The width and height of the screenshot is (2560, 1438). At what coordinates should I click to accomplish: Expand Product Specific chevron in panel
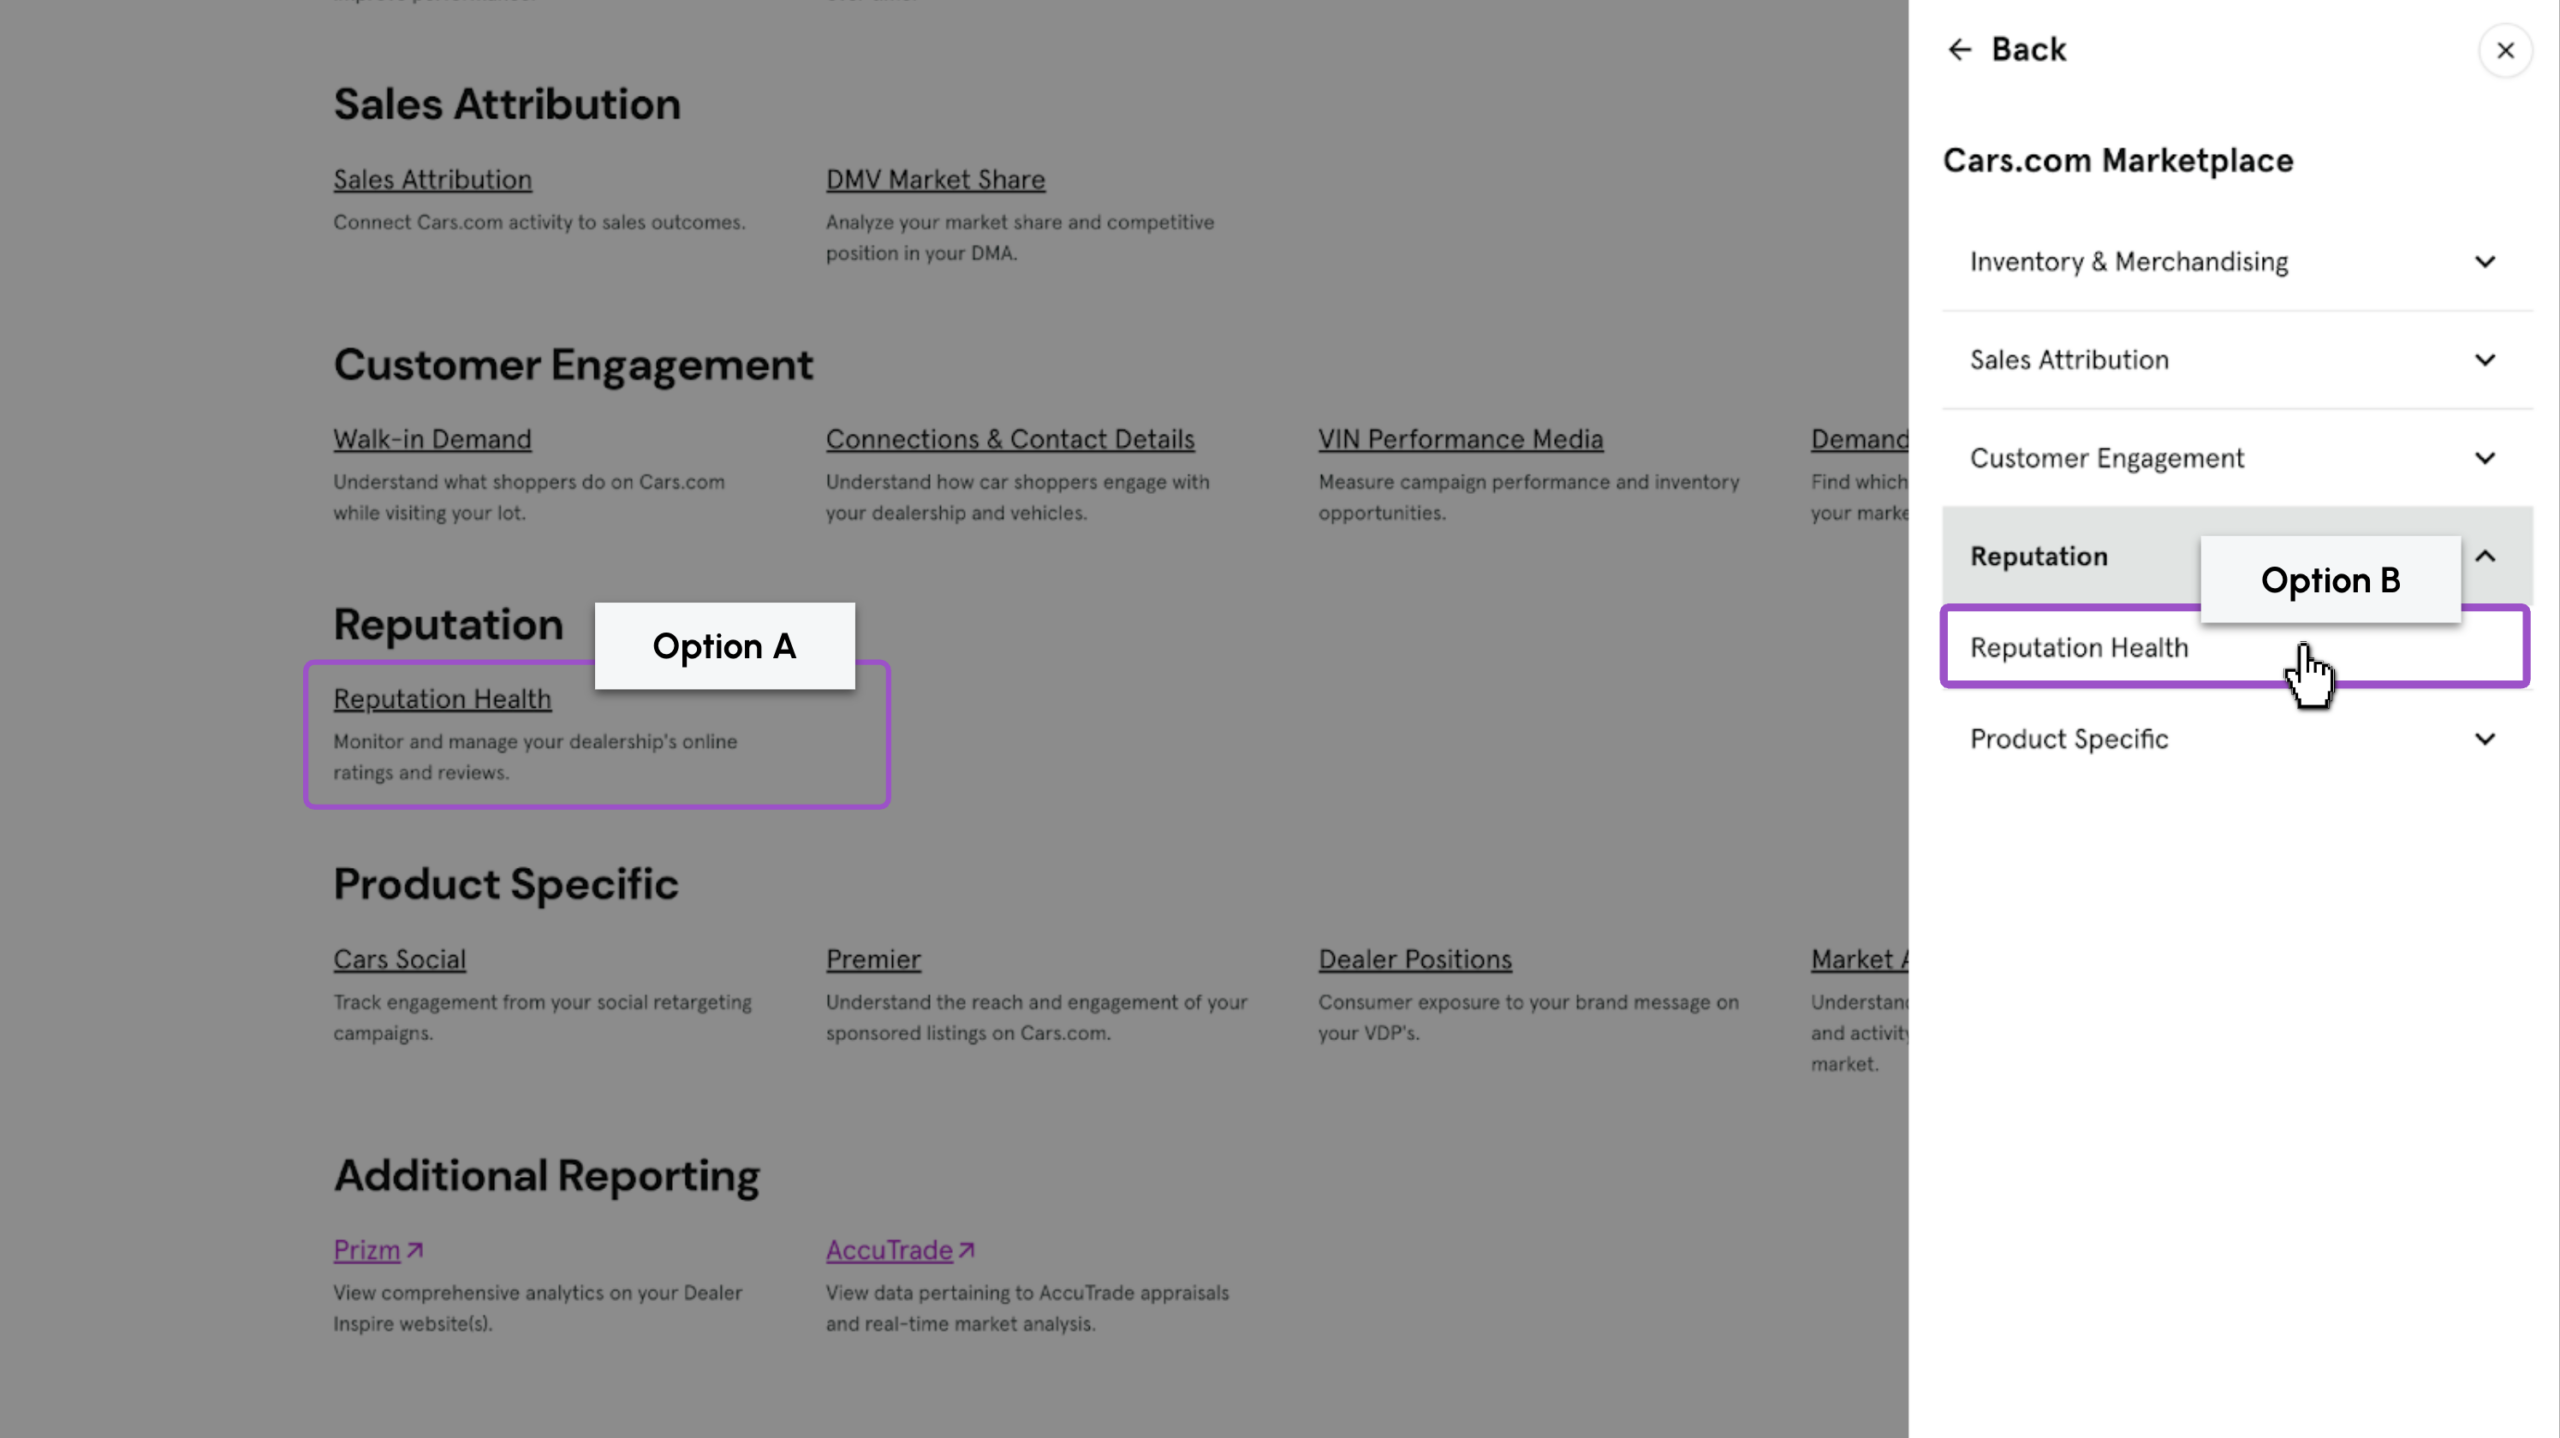click(2485, 739)
